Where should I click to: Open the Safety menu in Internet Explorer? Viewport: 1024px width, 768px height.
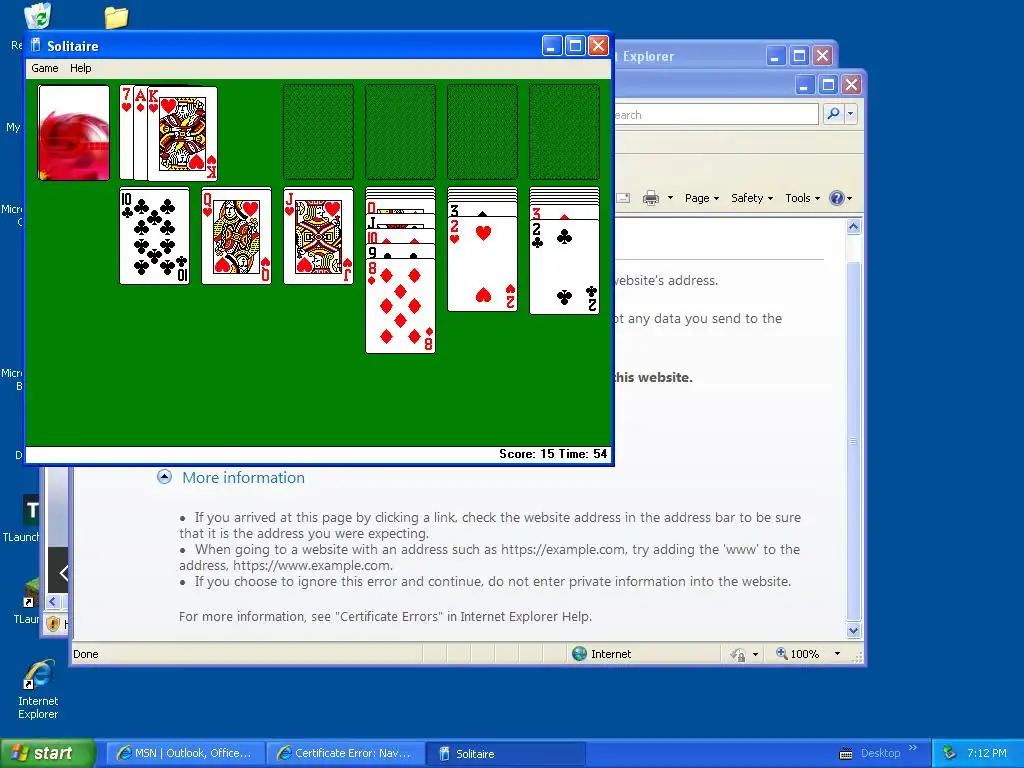click(752, 198)
